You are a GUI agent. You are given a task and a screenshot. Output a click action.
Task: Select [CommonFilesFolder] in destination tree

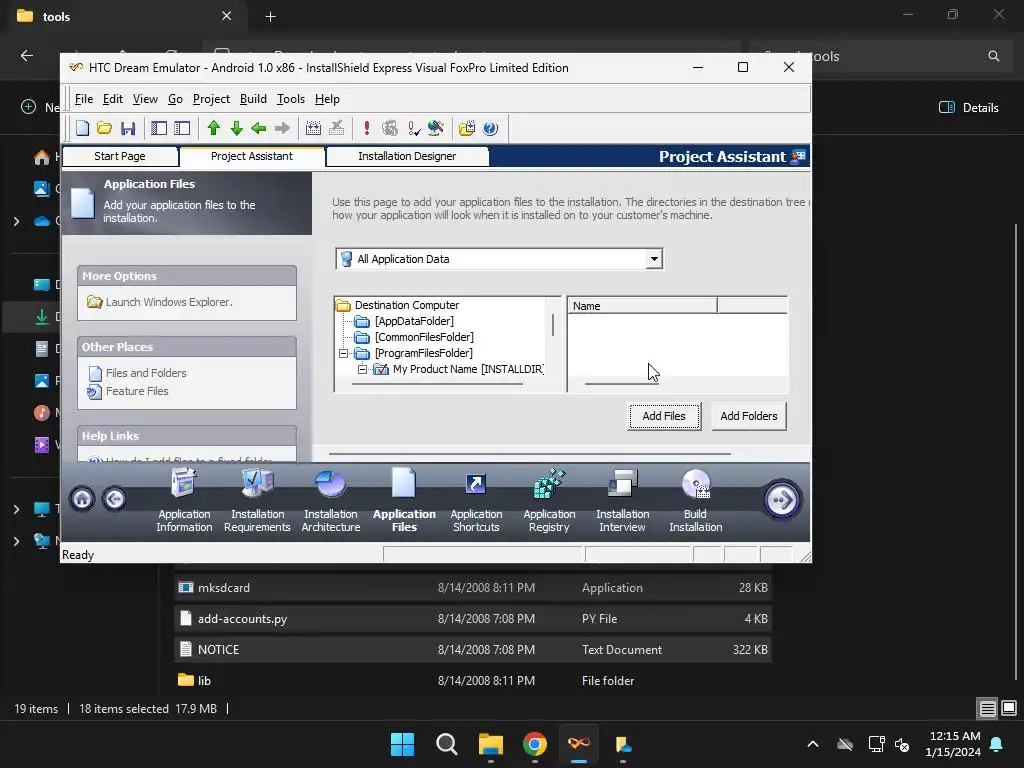pos(424,337)
